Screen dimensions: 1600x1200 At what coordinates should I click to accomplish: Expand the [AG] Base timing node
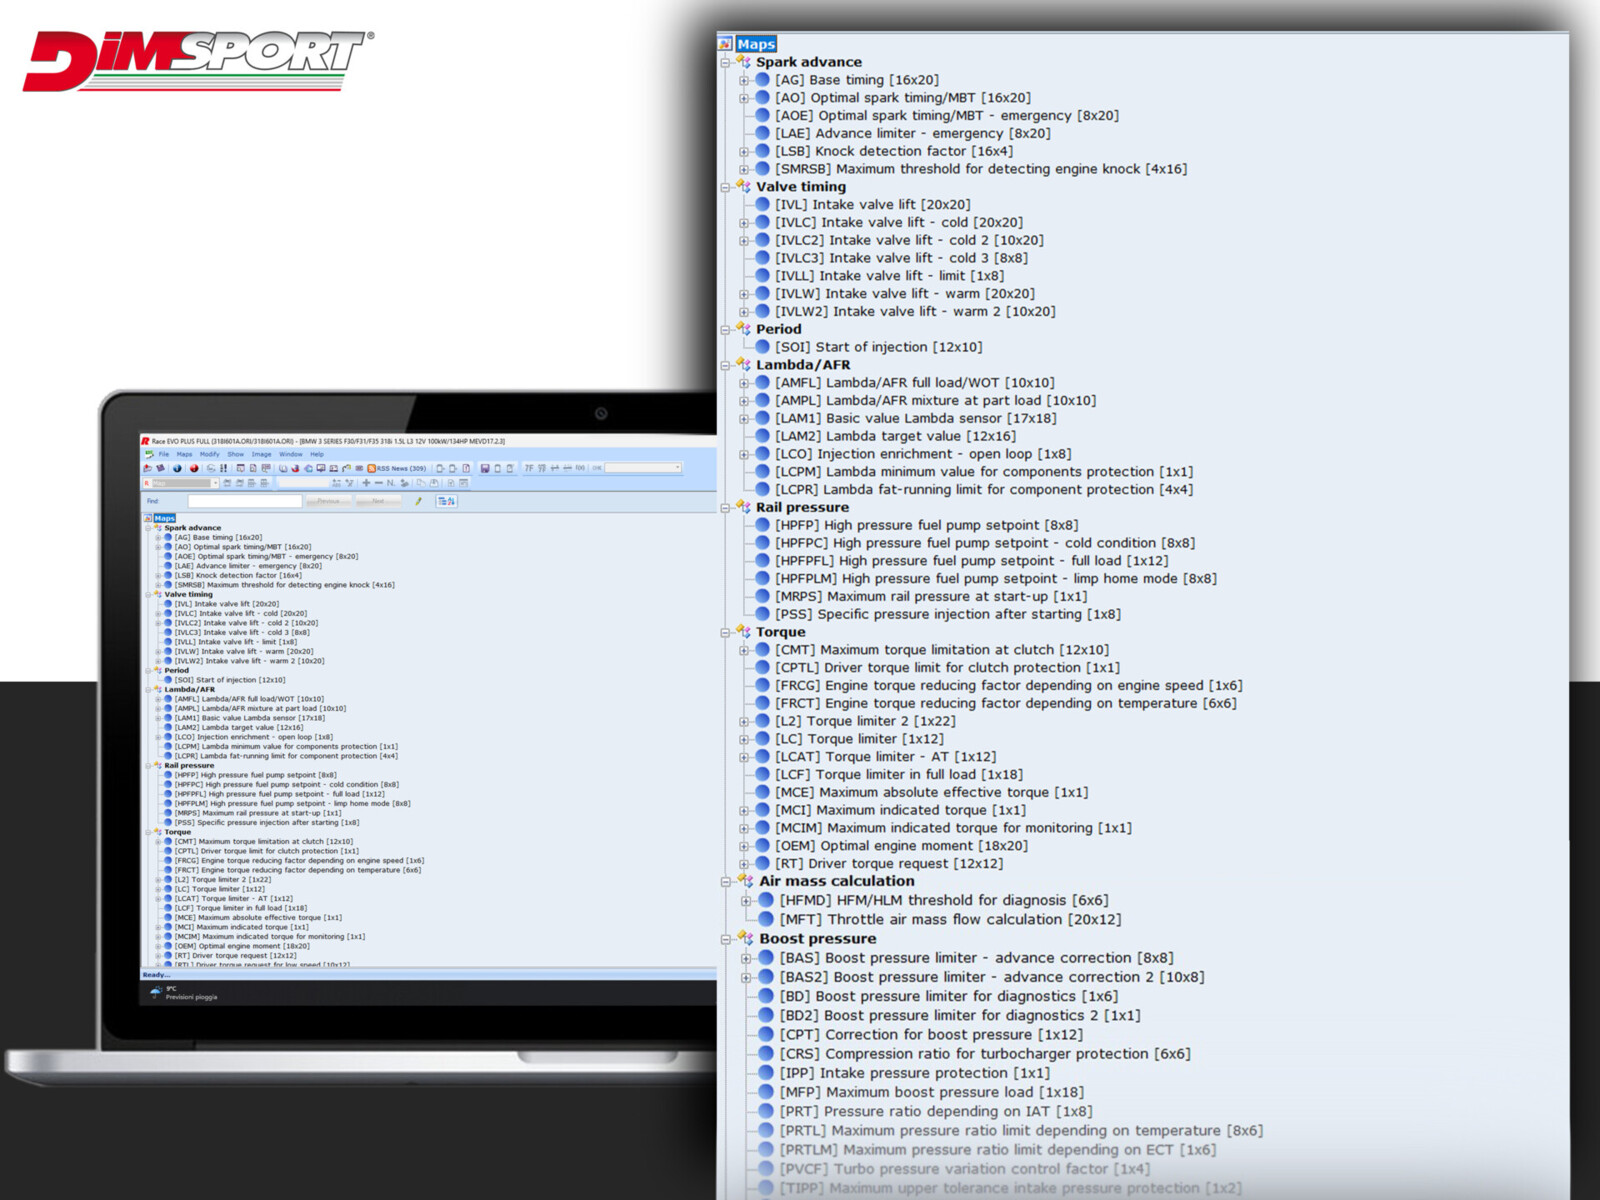coord(744,80)
